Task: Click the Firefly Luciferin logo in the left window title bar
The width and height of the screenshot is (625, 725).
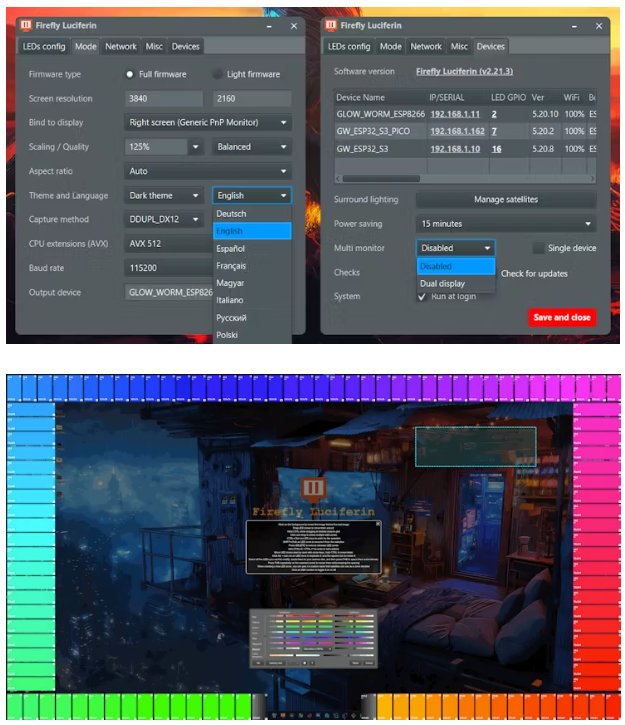Action: pos(26,25)
